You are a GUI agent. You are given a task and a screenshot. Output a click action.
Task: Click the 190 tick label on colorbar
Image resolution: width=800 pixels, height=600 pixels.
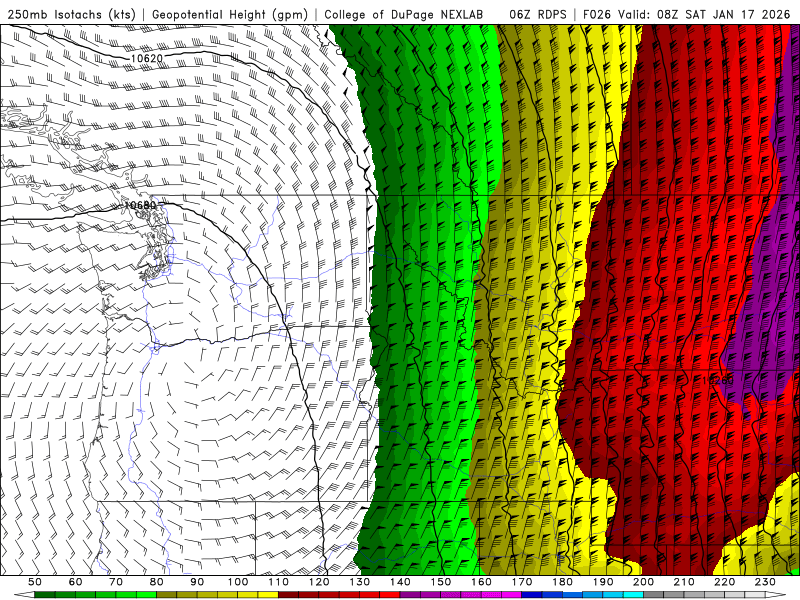pos(603,582)
